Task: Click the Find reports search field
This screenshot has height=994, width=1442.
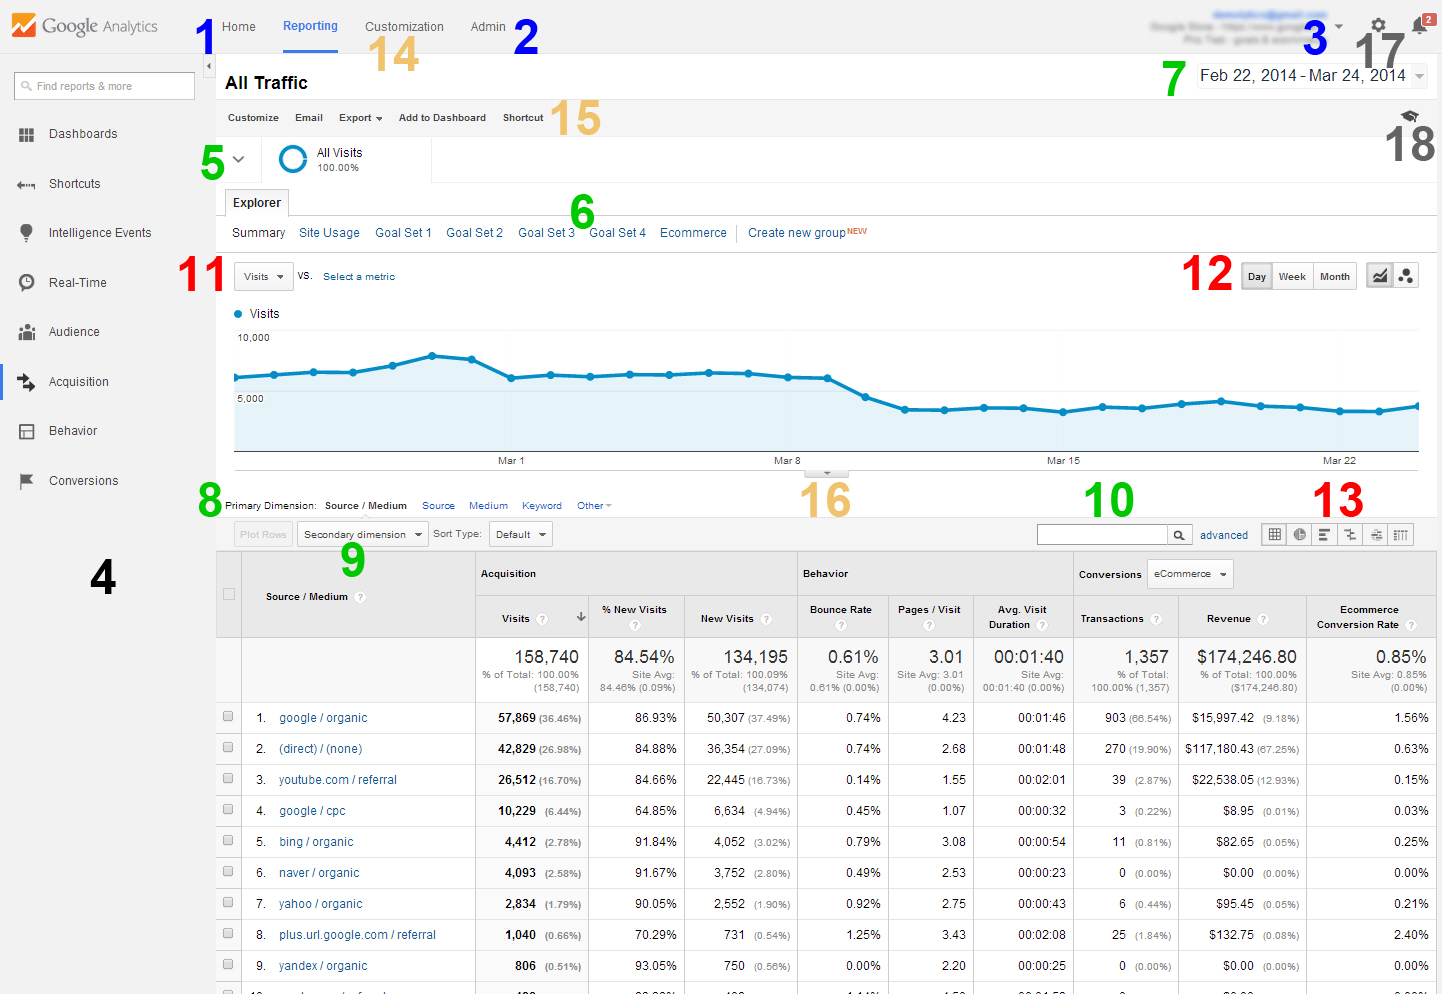Action: click(105, 87)
